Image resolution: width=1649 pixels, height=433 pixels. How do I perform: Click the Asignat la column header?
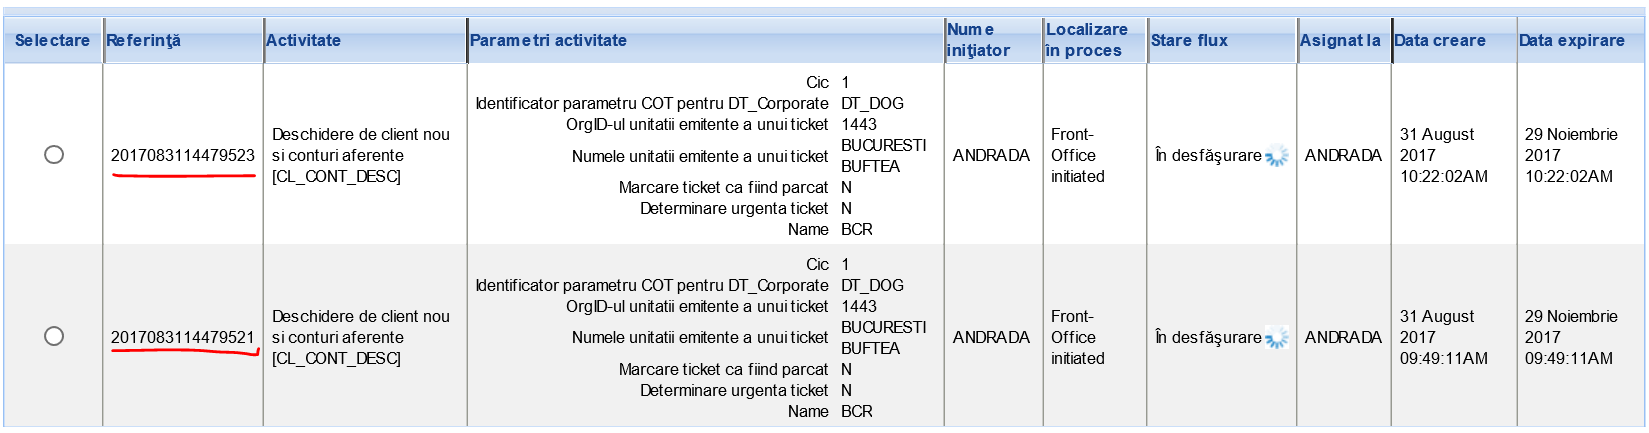coord(1340,40)
